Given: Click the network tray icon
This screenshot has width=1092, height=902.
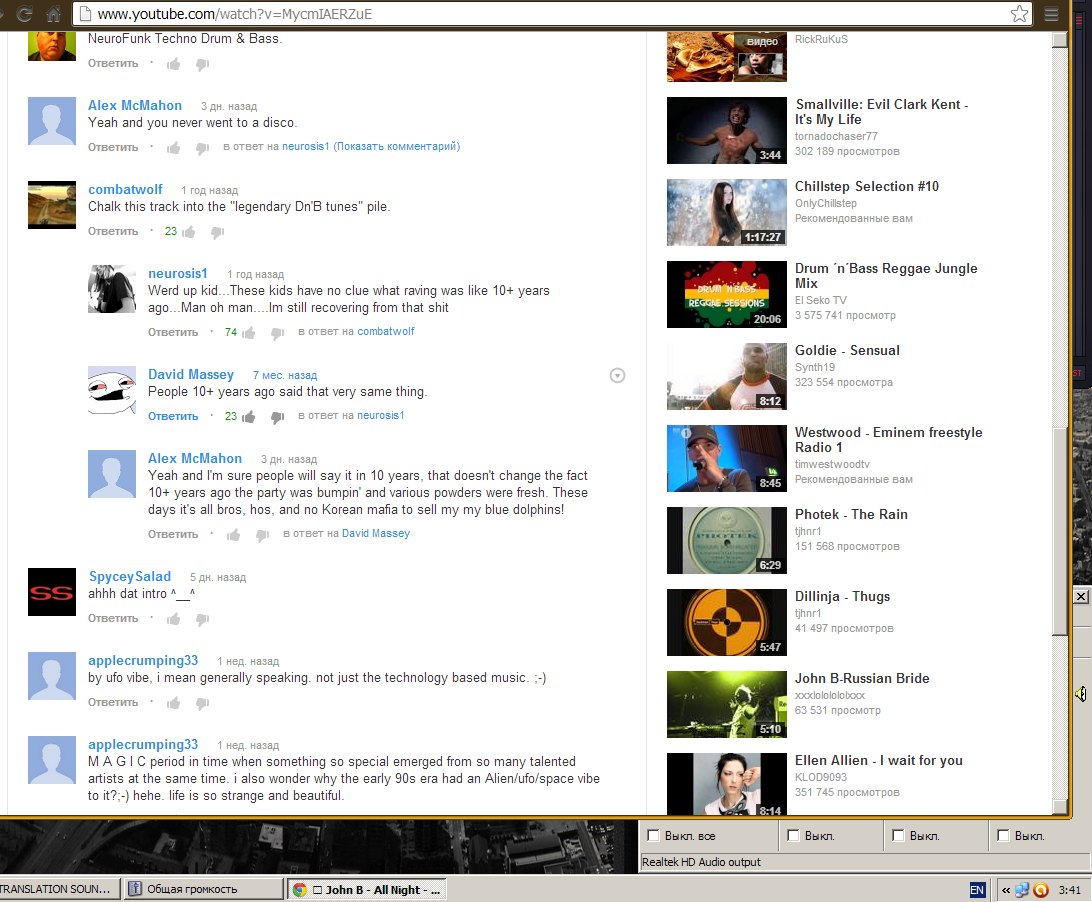Looking at the screenshot, I should (1022, 889).
